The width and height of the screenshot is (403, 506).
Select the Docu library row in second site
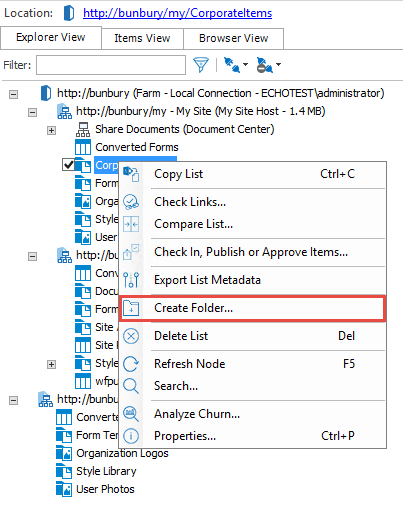tap(107, 291)
